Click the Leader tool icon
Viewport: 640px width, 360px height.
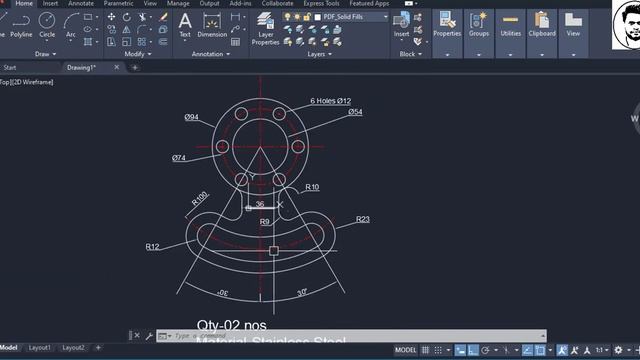pyautogui.click(x=236, y=29)
